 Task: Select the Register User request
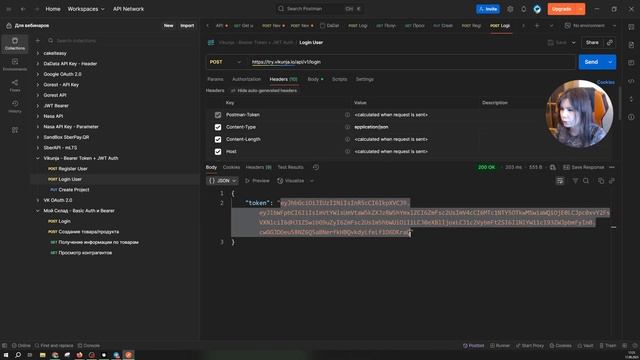pos(73,169)
